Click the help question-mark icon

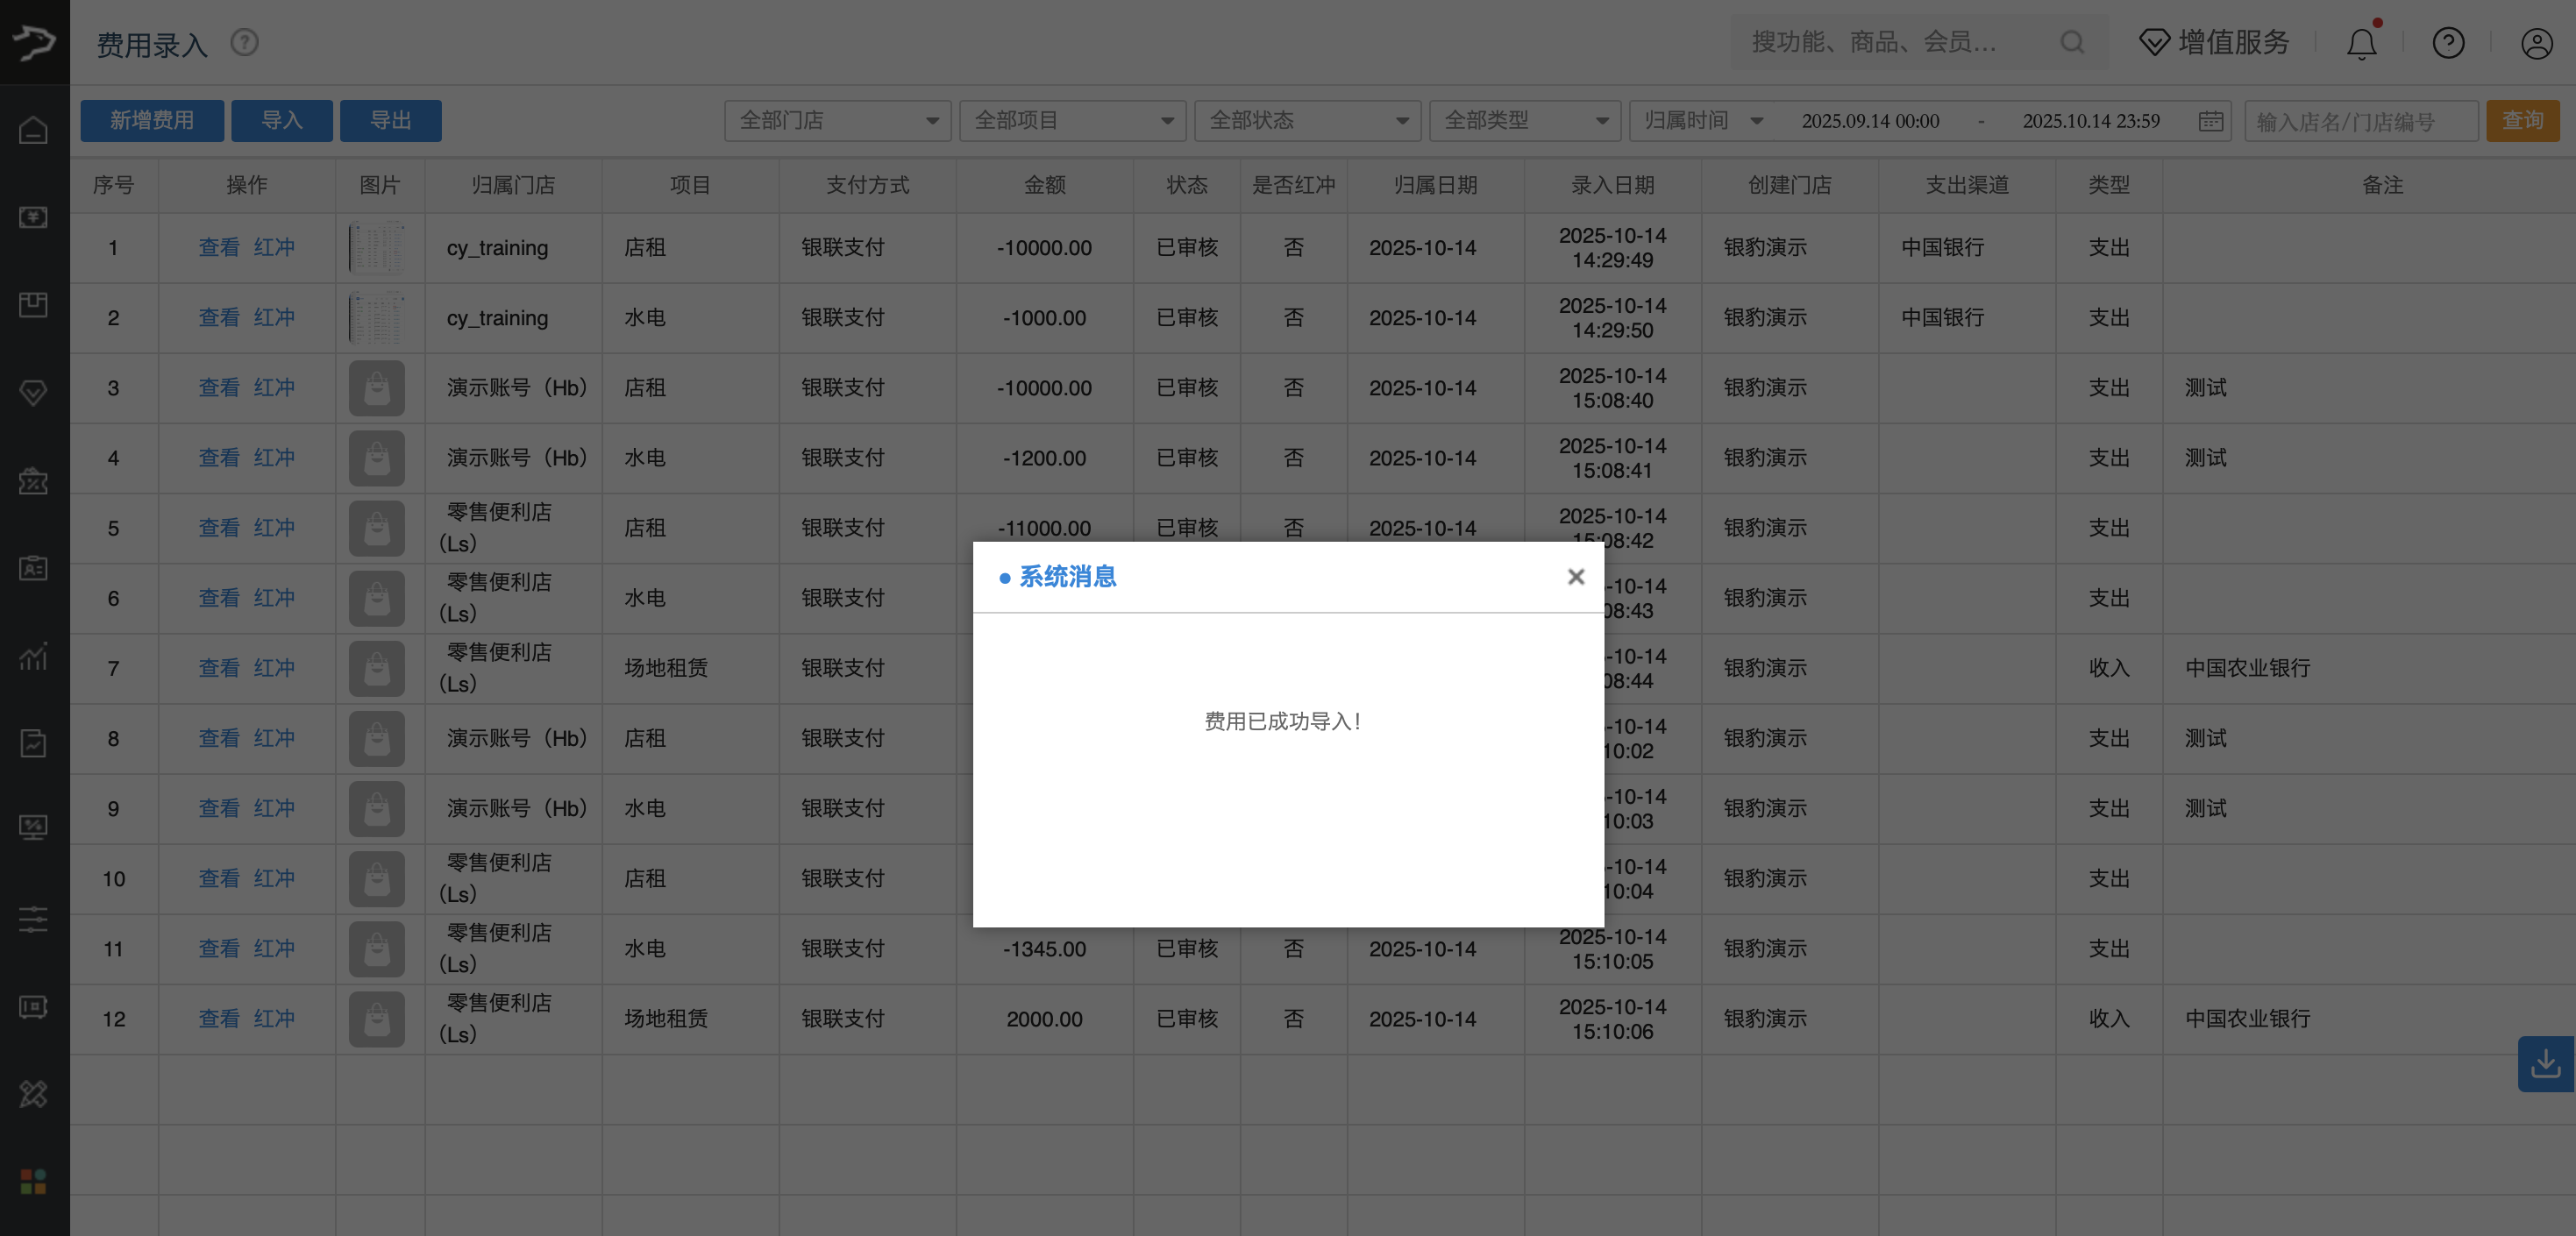coord(2448,42)
